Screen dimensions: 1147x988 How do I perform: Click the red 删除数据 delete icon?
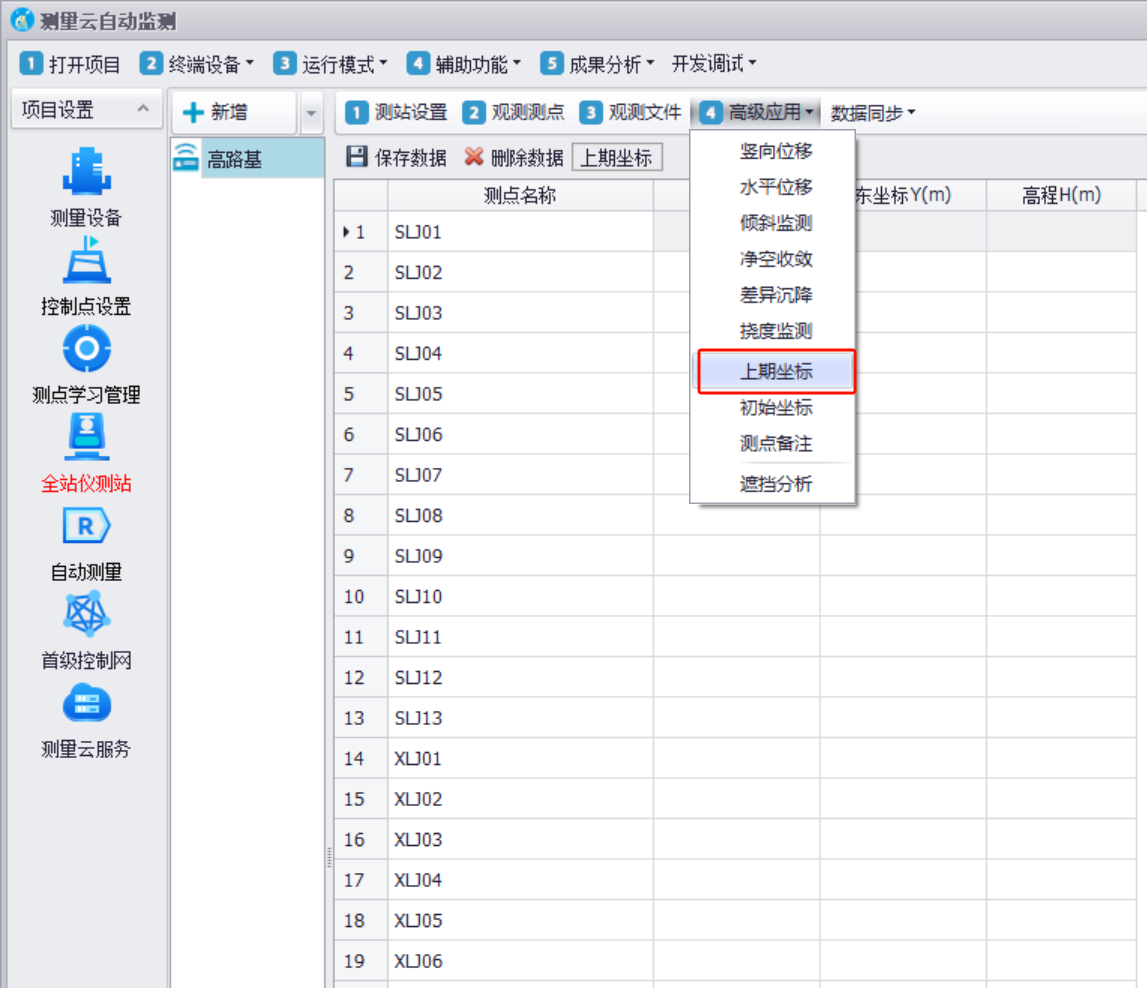point(474,157)
